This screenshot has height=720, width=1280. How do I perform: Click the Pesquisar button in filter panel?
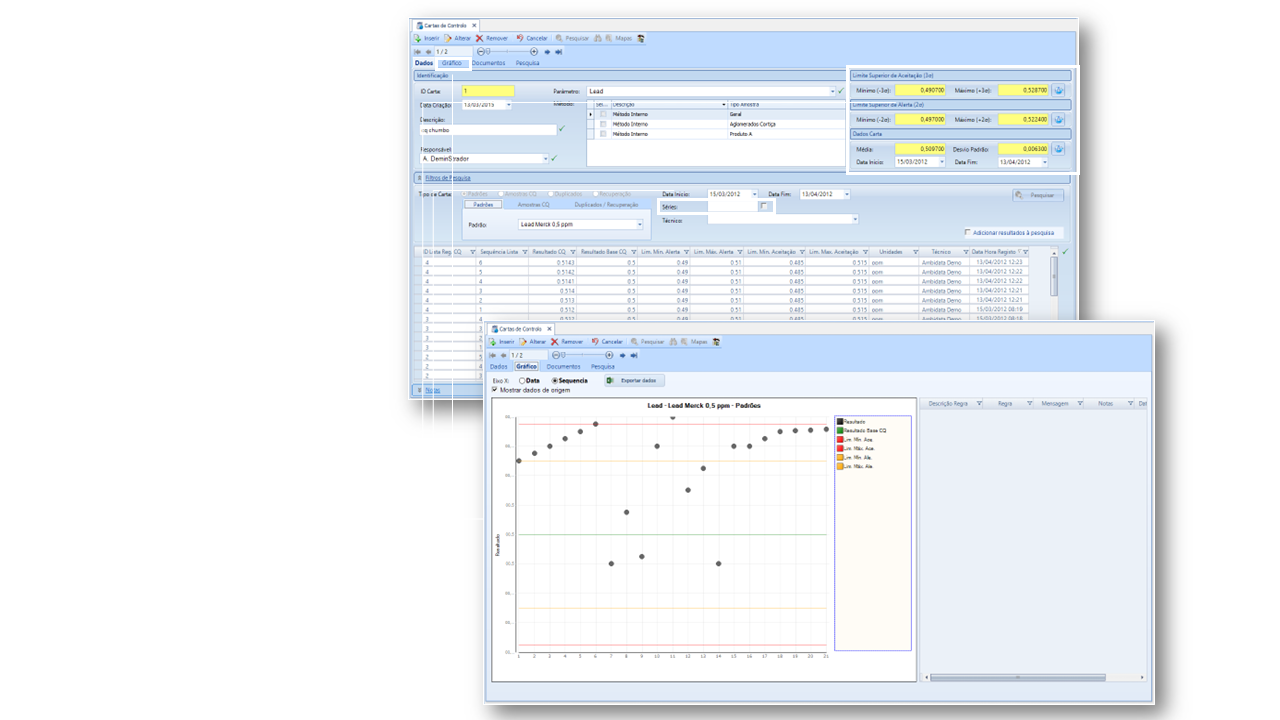1037,196
